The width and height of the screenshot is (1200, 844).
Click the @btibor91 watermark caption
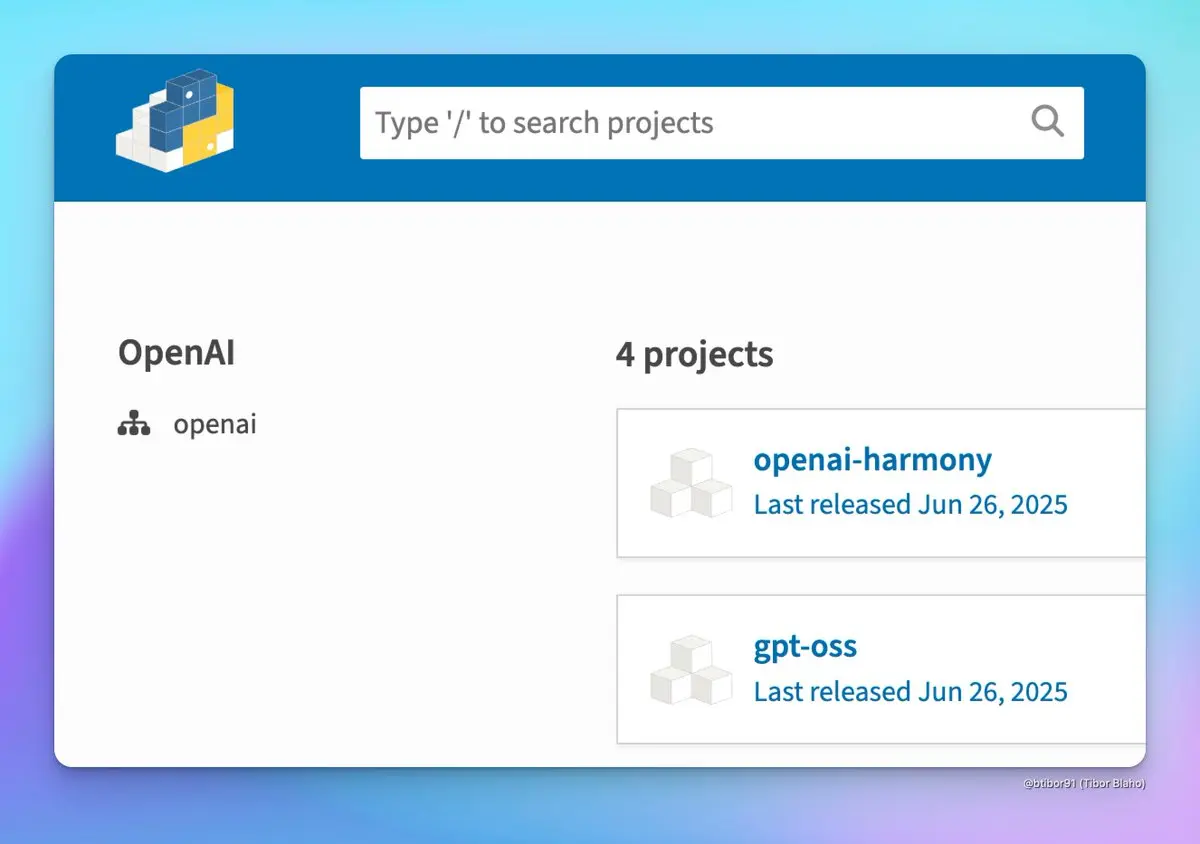point(1084,784)
